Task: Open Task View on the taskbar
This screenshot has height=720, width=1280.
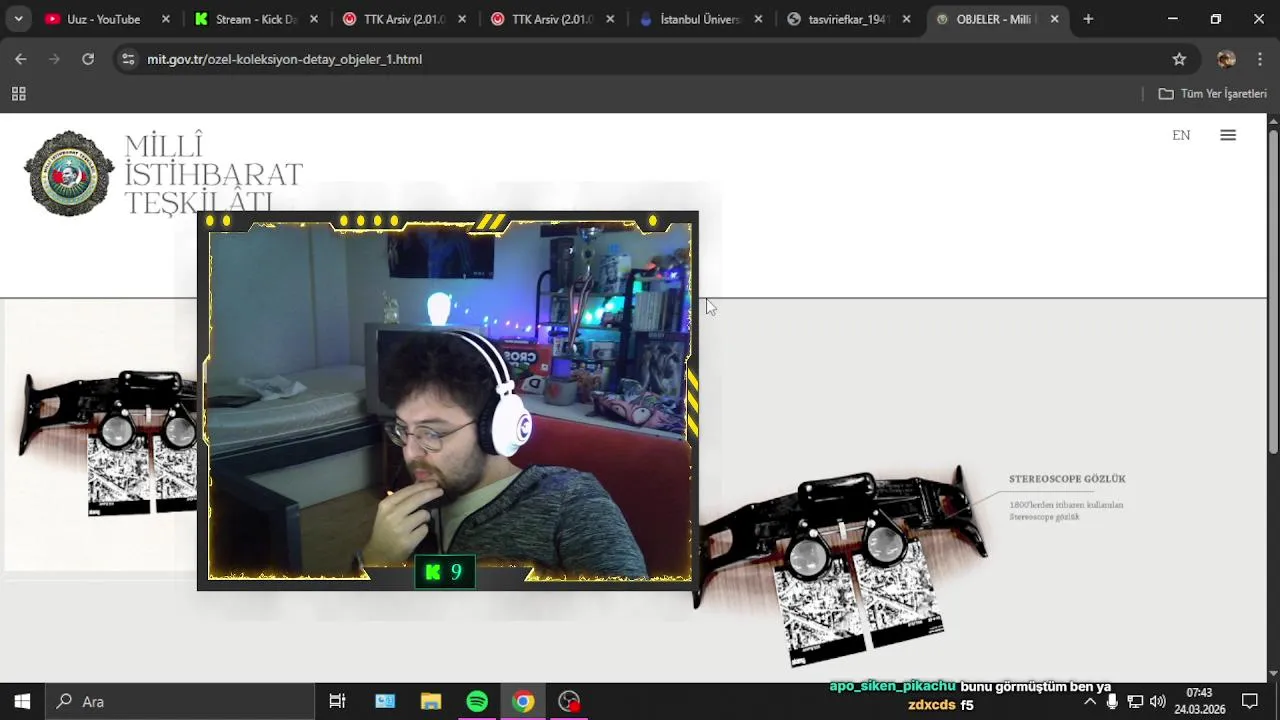Action: click(337, 701)
